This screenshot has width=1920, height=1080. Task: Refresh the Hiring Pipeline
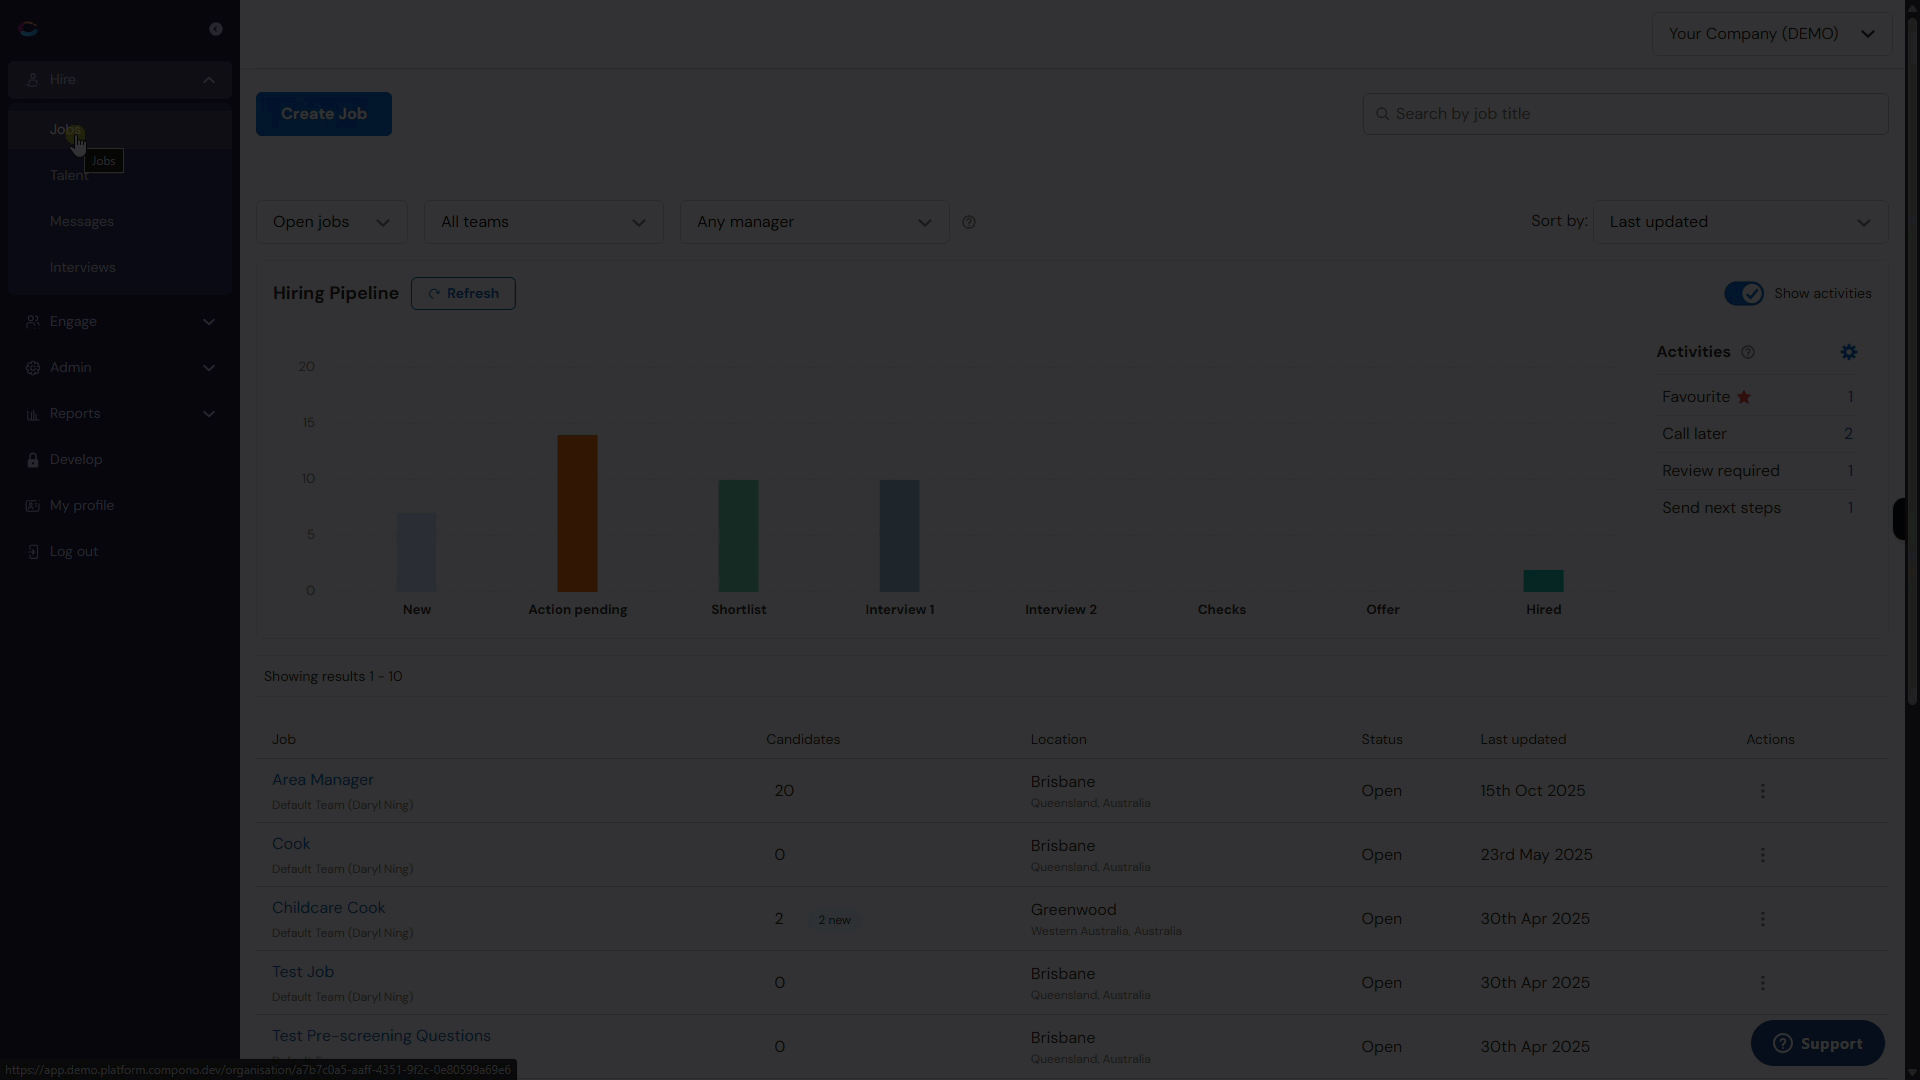point(463,294)
